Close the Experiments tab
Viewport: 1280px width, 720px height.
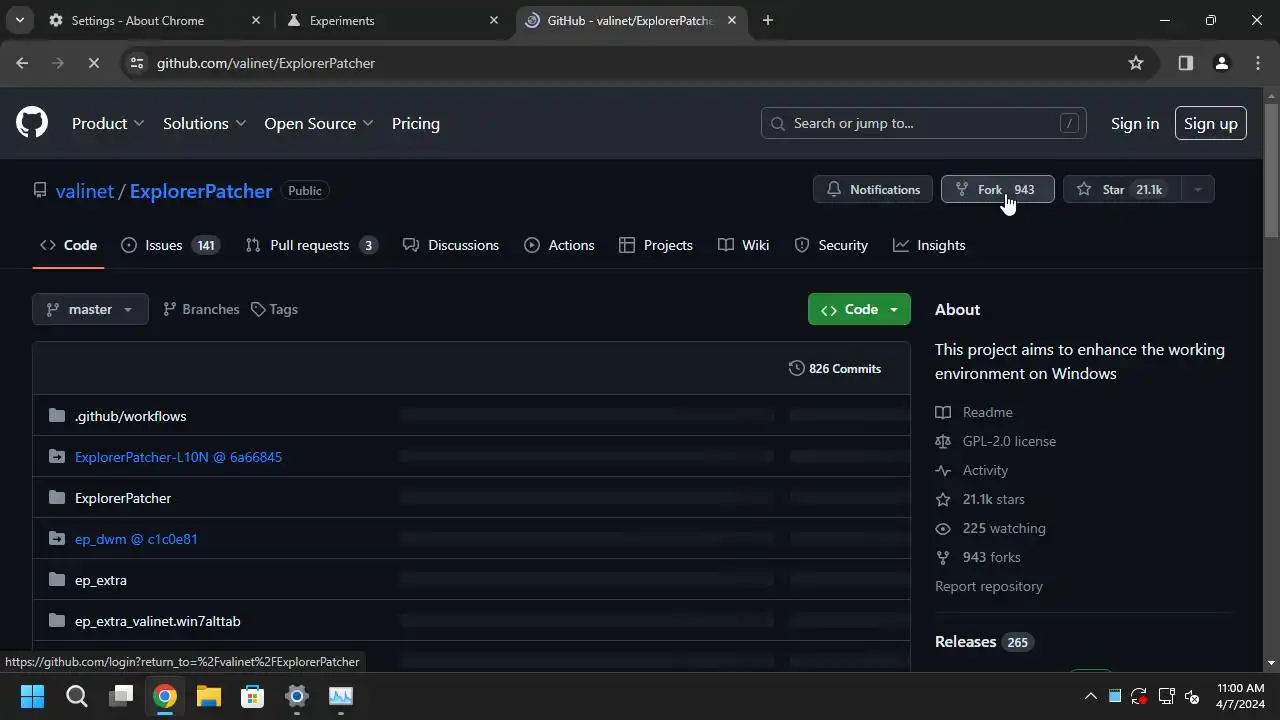click(494, 20)
